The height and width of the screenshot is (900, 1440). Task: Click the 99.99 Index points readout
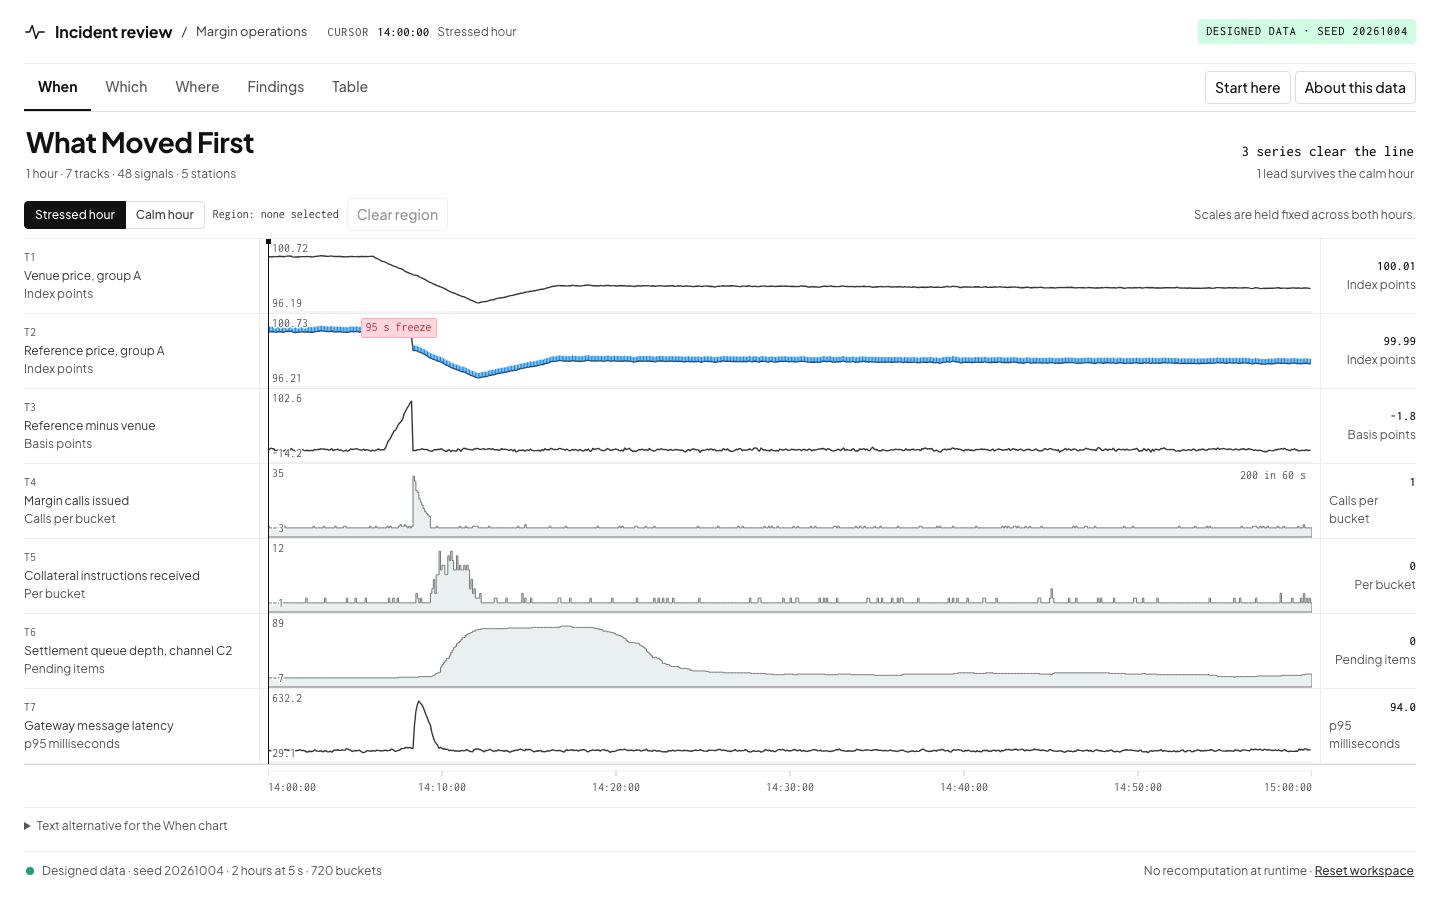1381,351
